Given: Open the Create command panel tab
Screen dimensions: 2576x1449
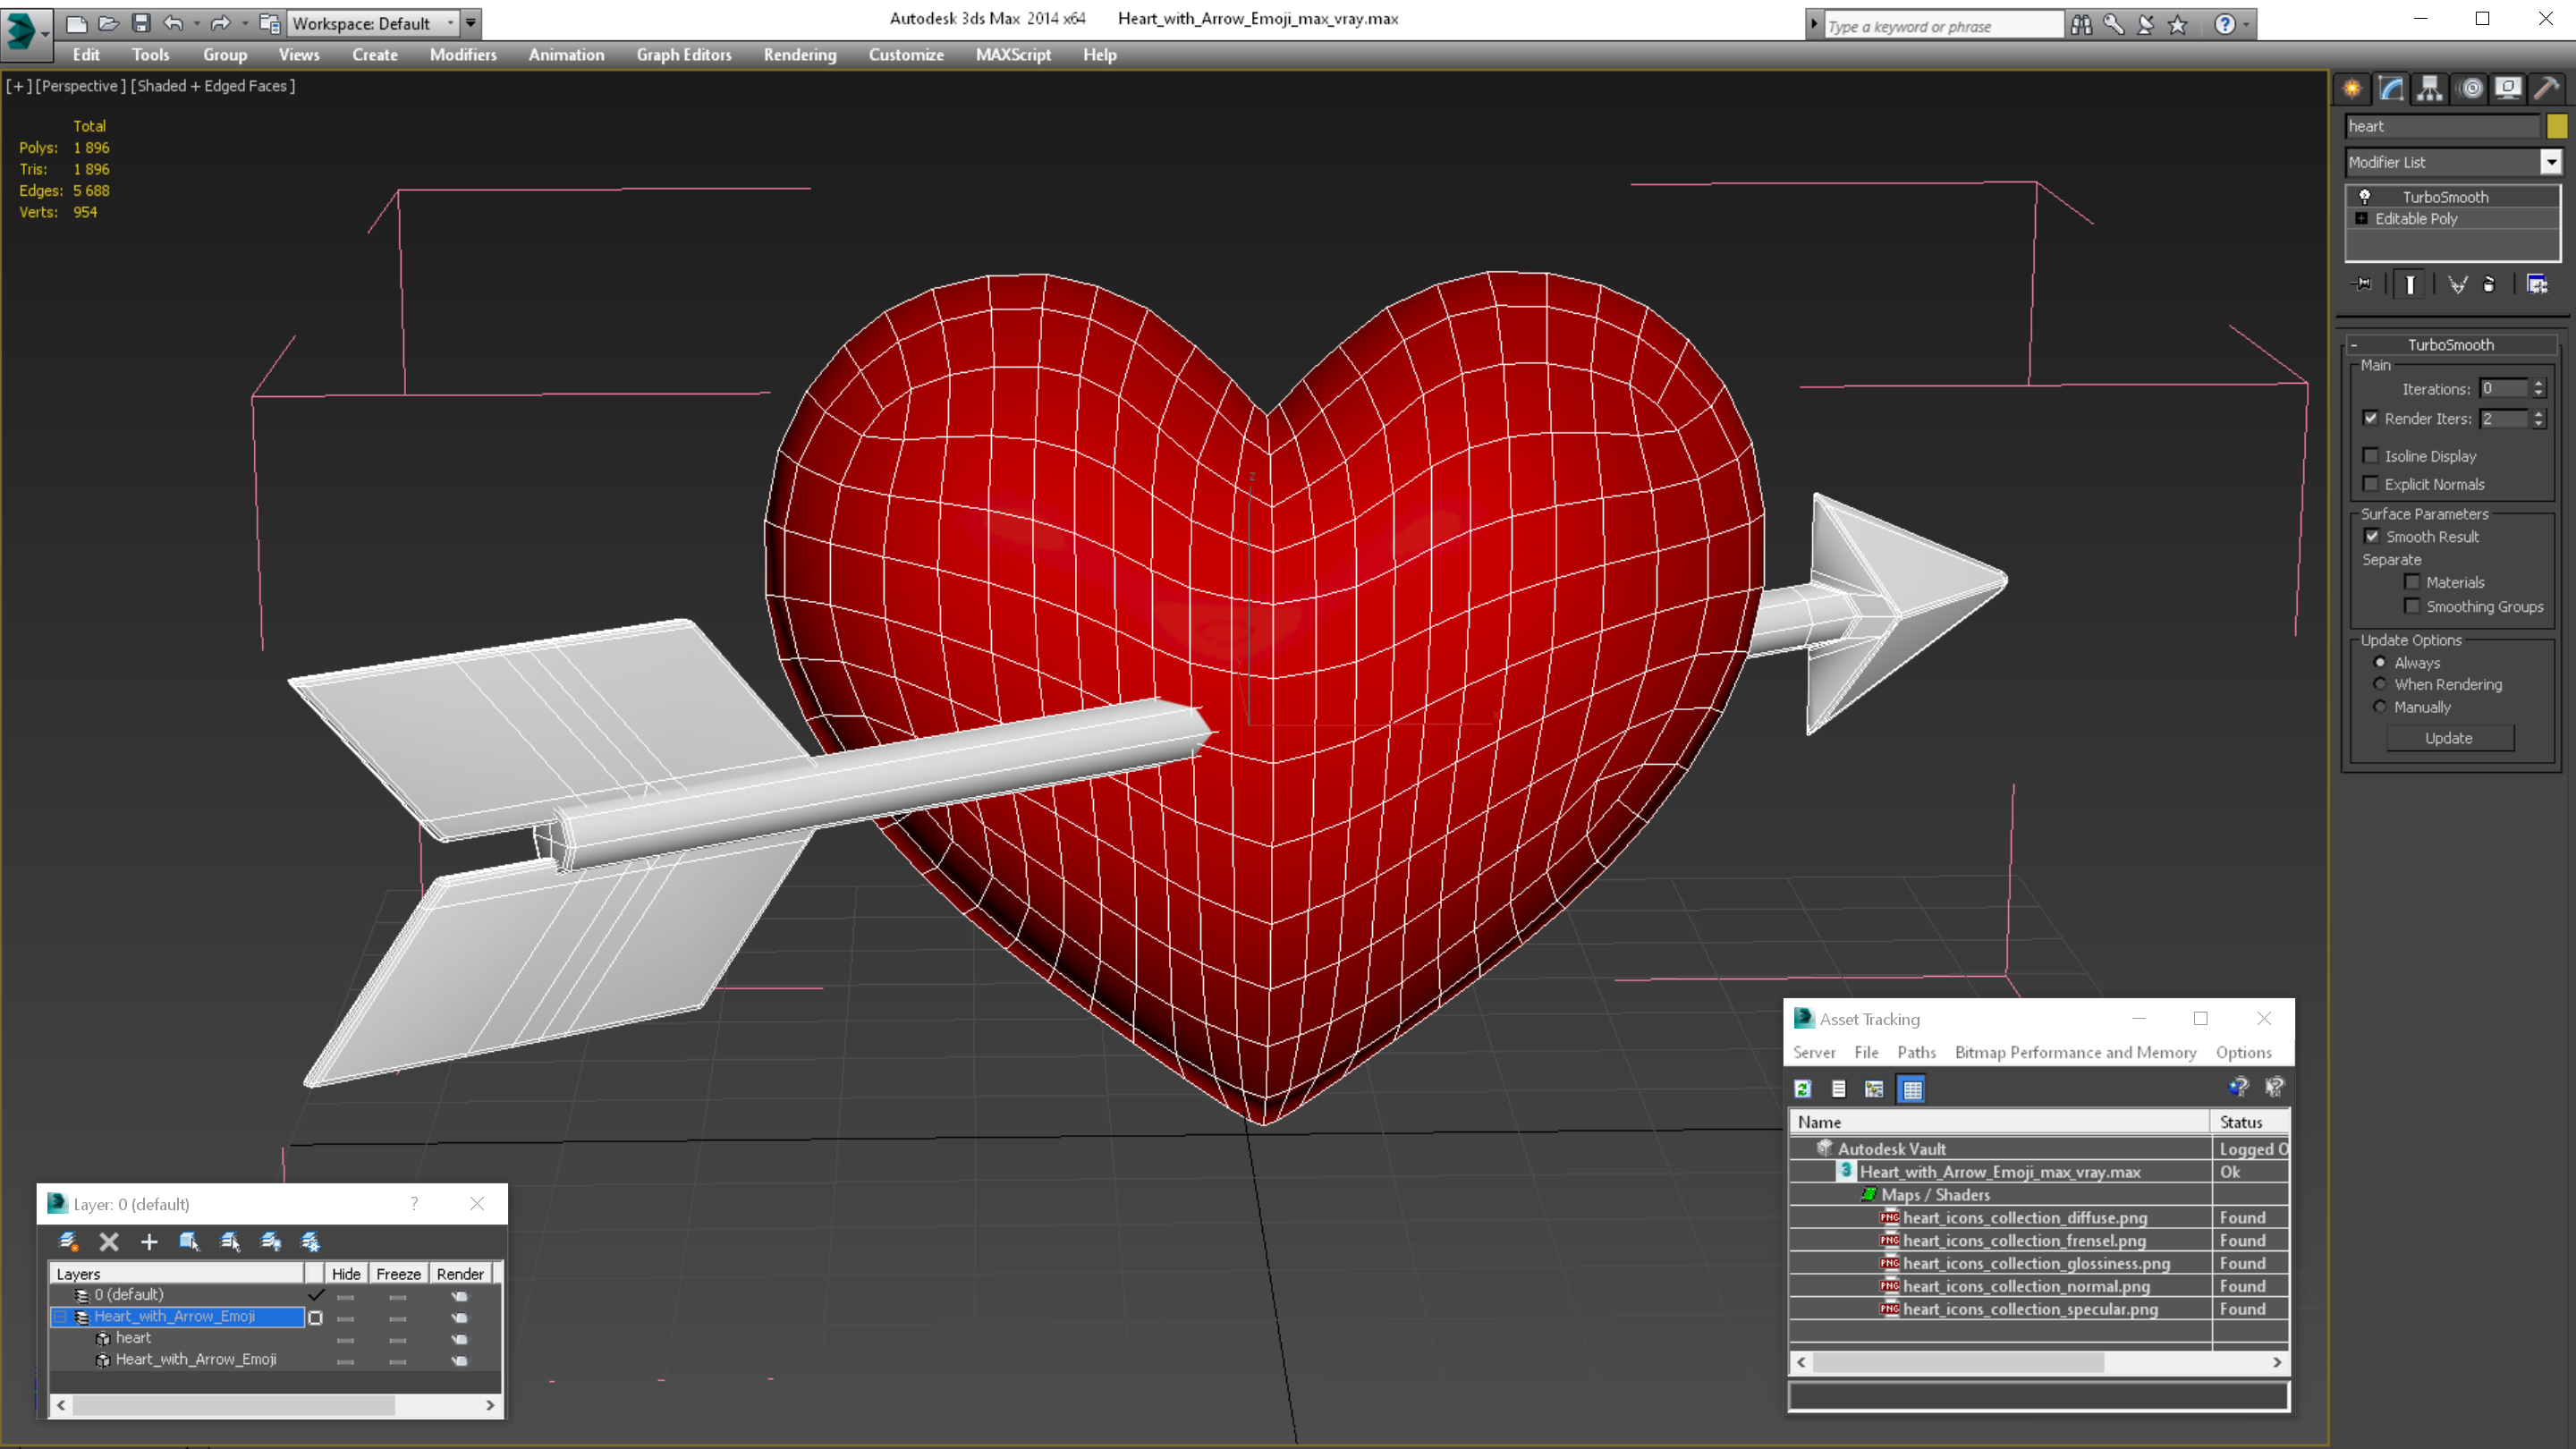Looking at the screenshot, I should tap(2352, 89).
